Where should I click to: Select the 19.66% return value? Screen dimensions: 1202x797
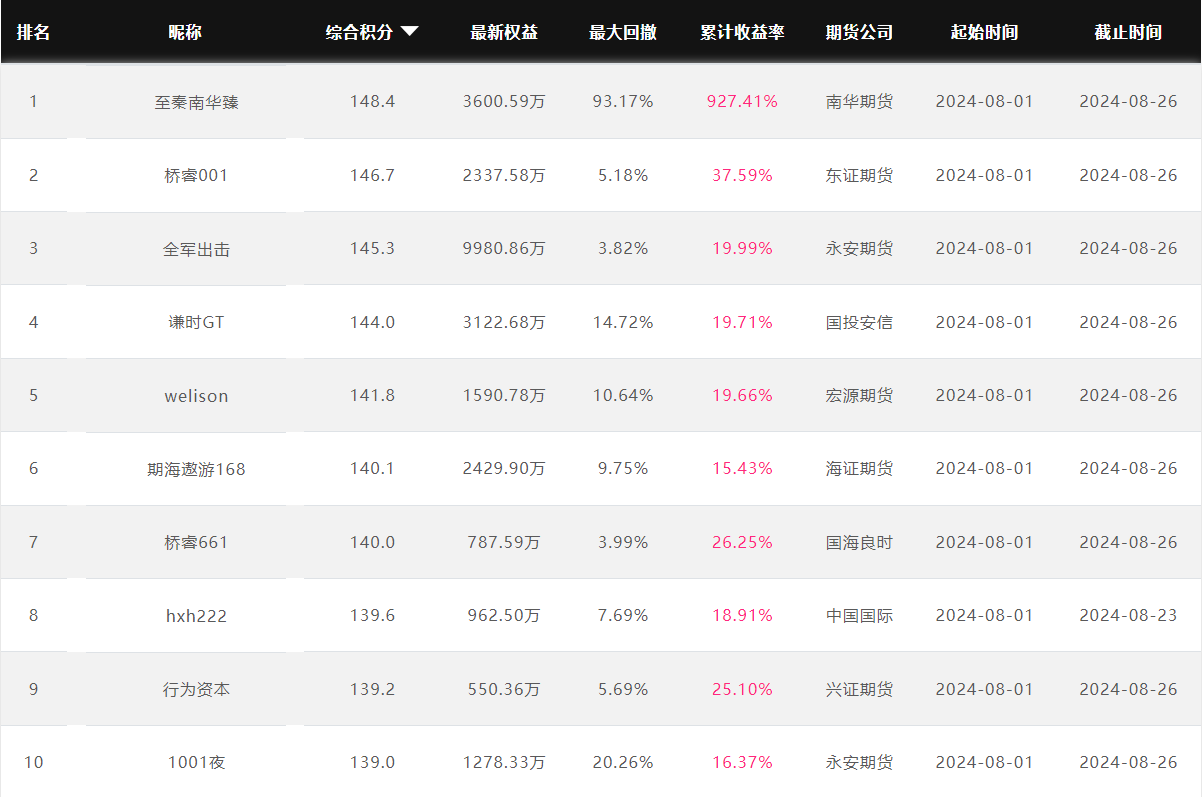click(742, 396)
